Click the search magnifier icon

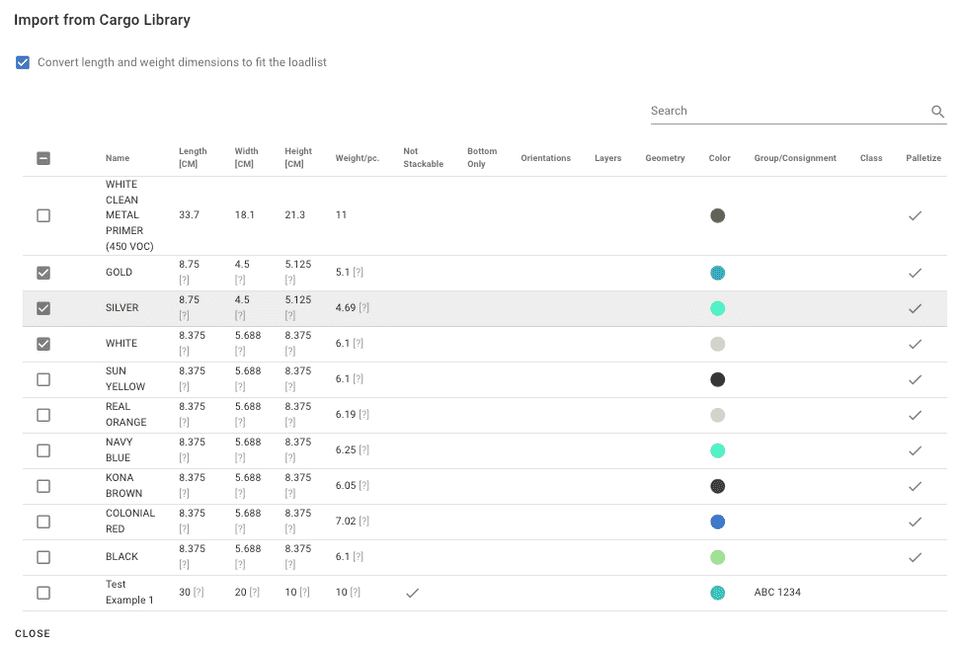937,112
